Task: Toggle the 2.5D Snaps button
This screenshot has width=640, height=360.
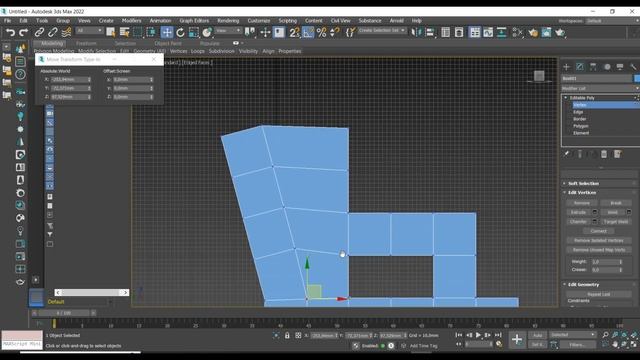Action: point(294,32)
